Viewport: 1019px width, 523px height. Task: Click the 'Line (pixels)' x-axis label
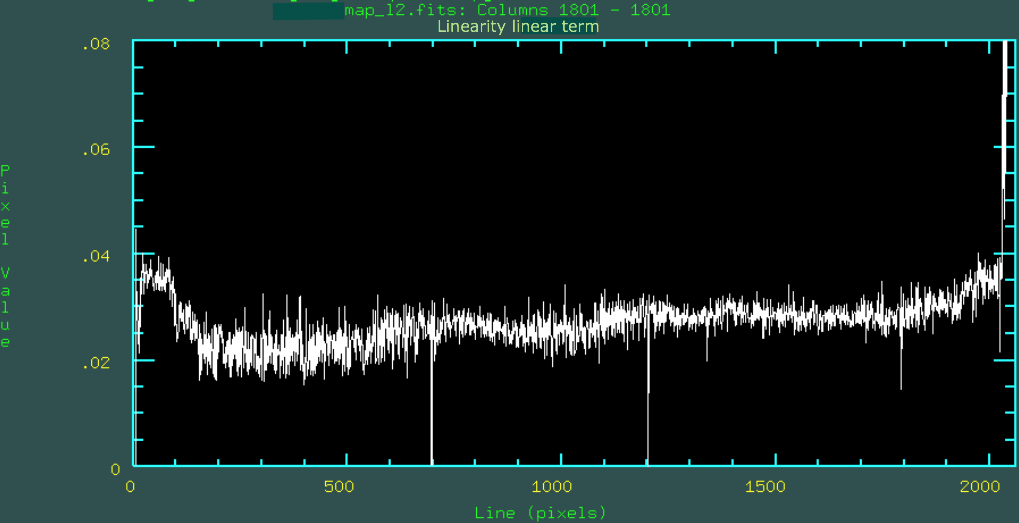click(541, 513)
